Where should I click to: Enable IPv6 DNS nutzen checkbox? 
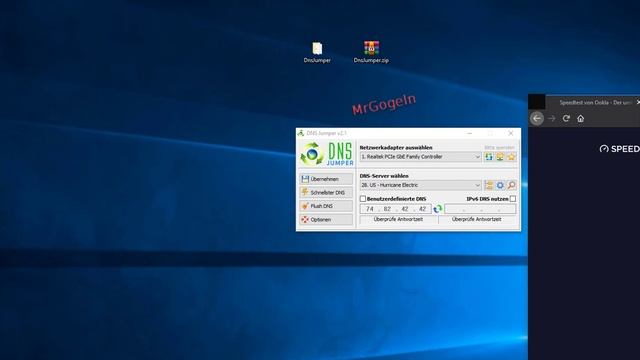513,199
